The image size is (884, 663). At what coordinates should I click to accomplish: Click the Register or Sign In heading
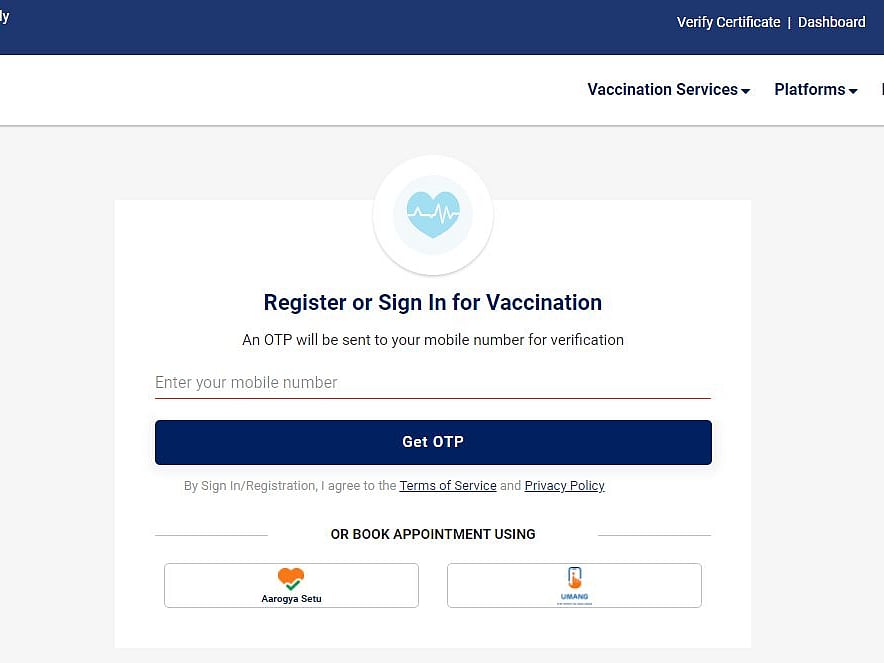(432, 303)
